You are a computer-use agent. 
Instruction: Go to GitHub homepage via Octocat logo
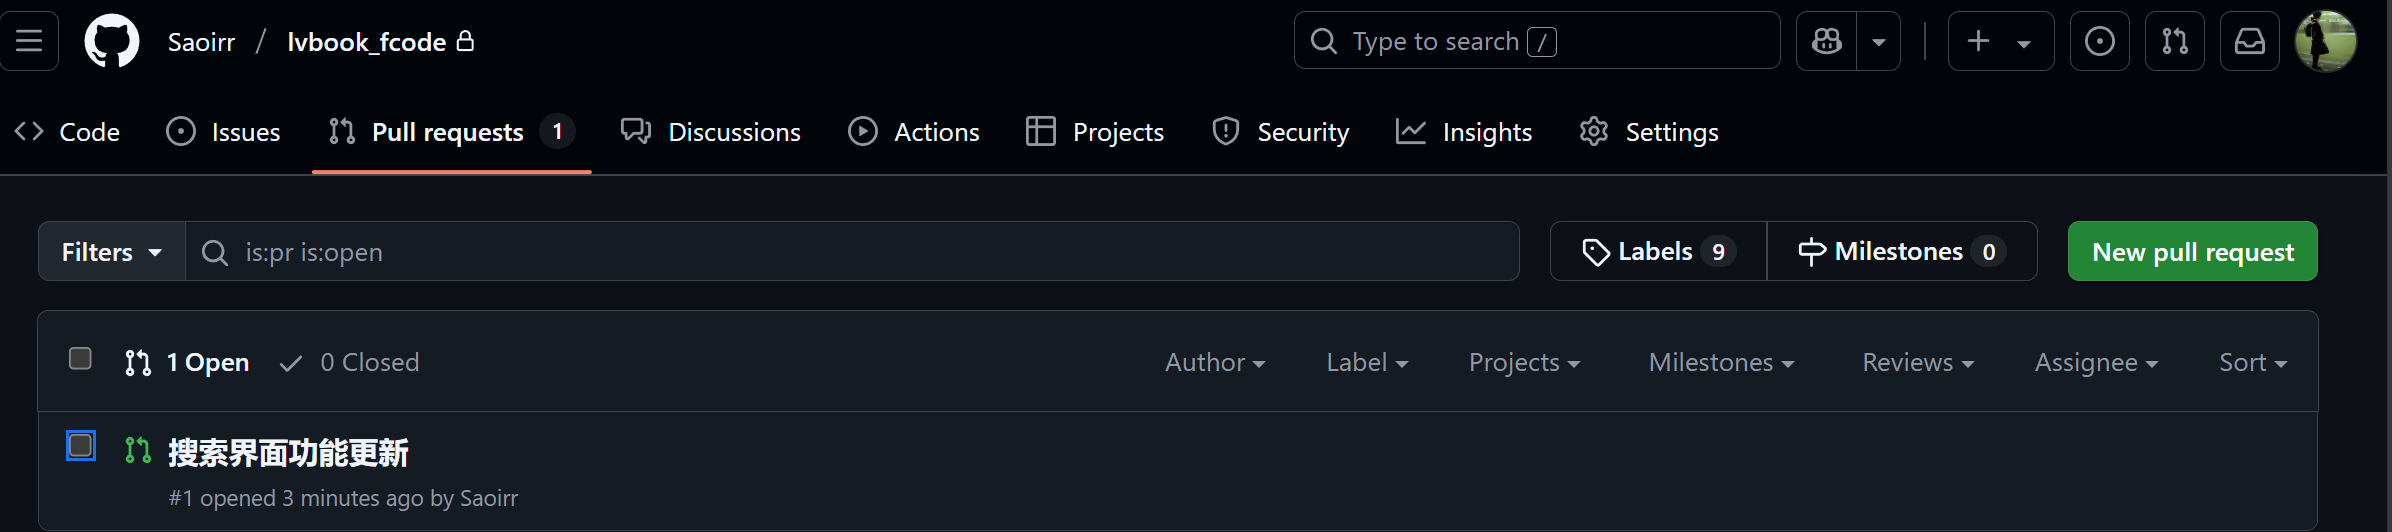(x=111, y=41)
